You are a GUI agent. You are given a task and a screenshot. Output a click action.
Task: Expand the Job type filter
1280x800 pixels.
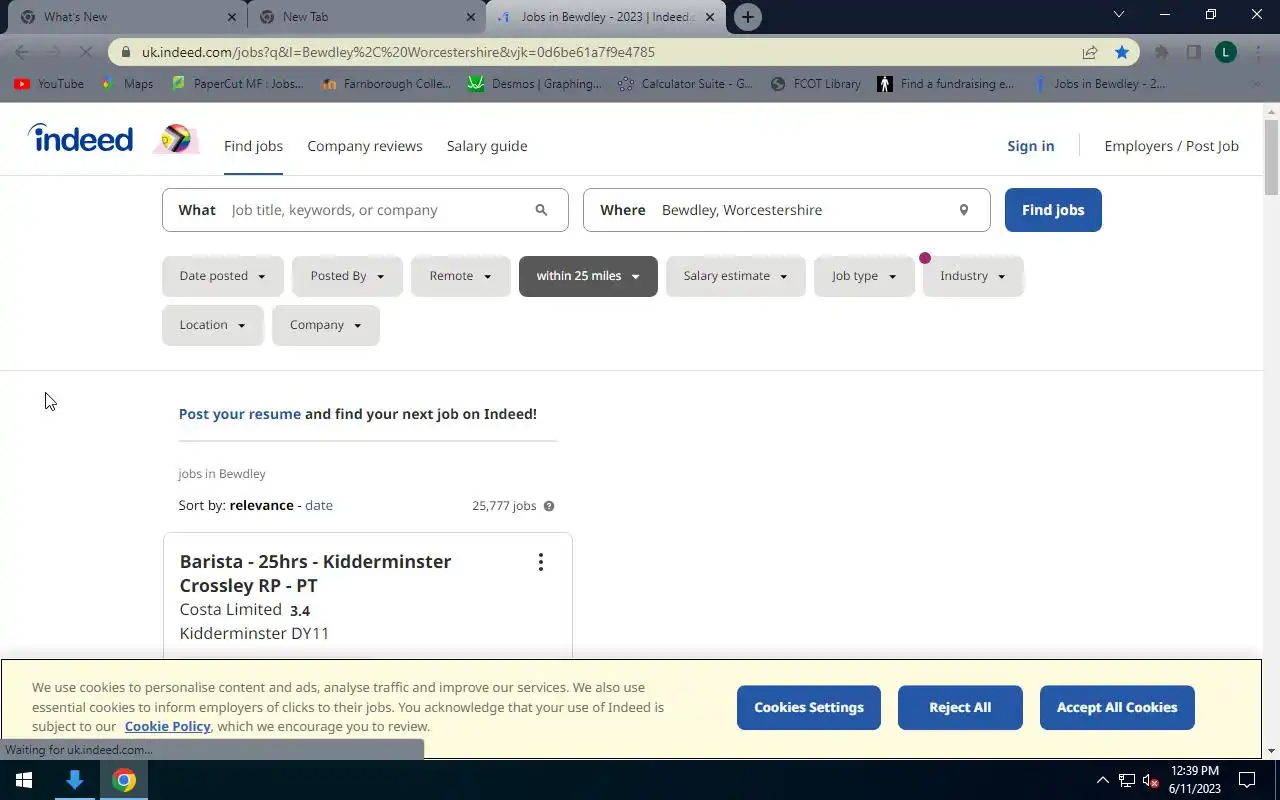(864, 276)
